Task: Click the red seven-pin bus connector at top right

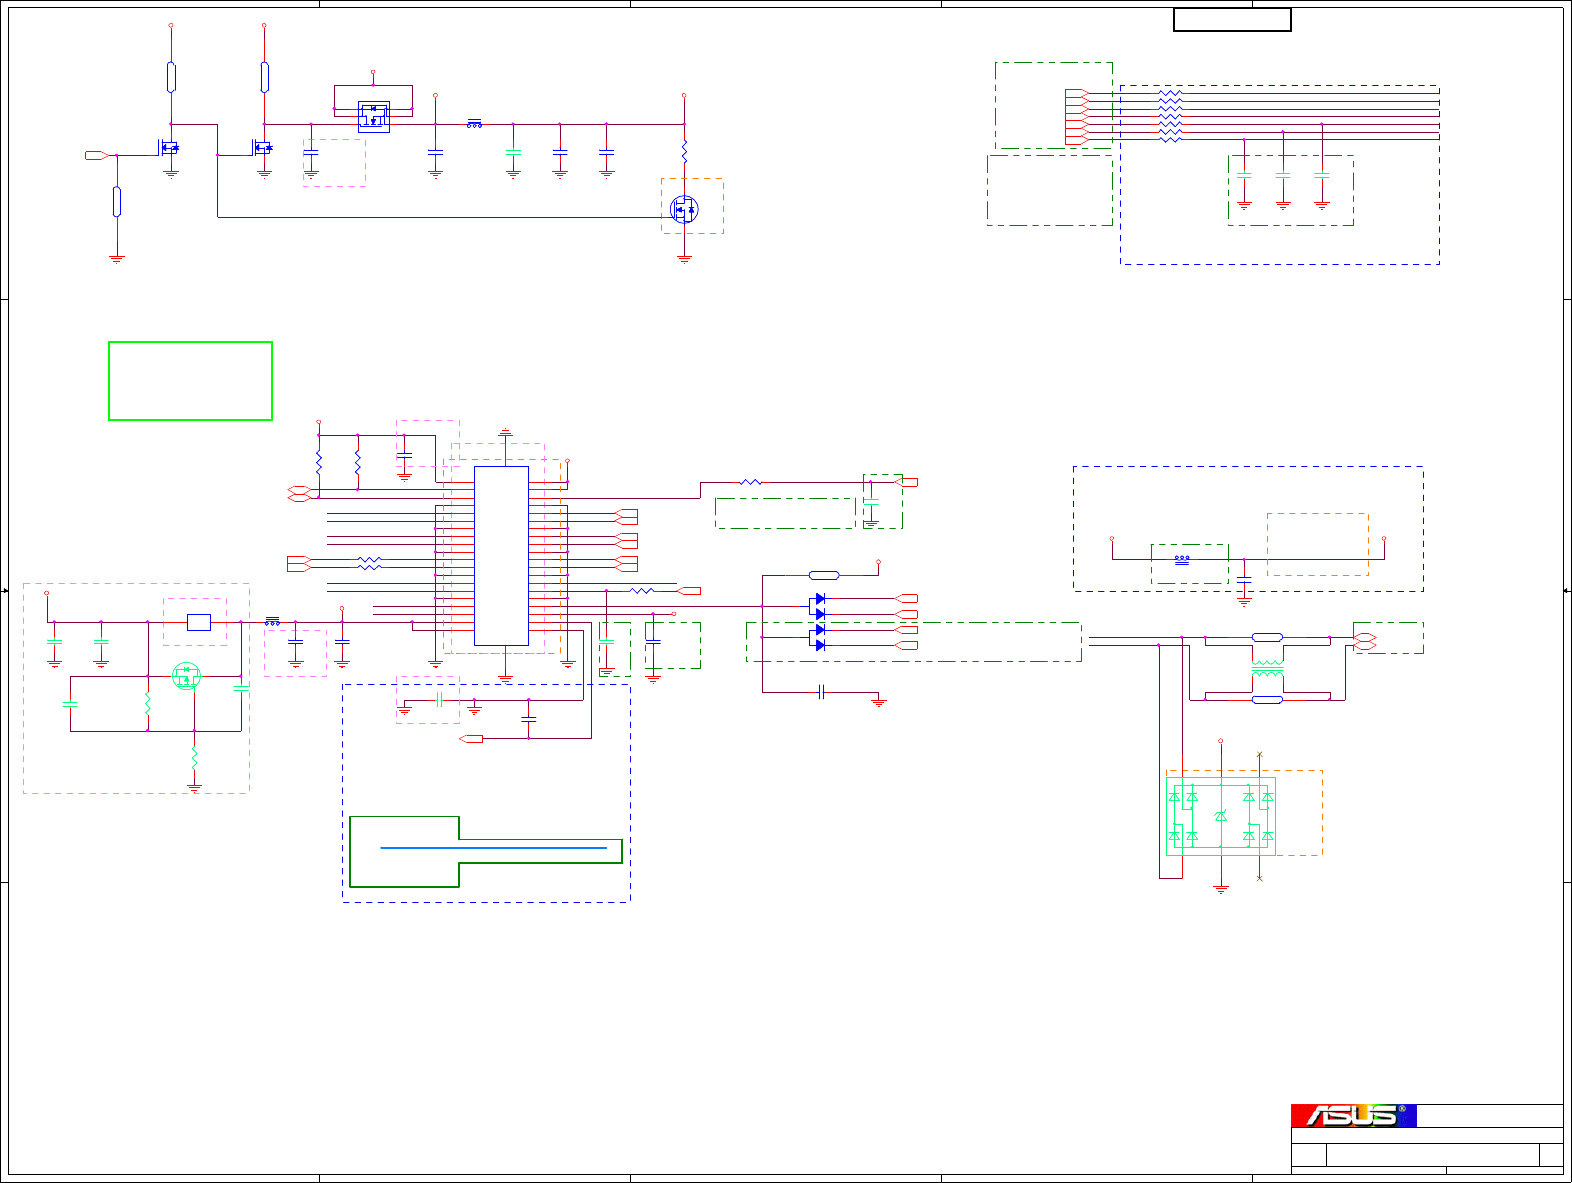Action: (1075, 117)
